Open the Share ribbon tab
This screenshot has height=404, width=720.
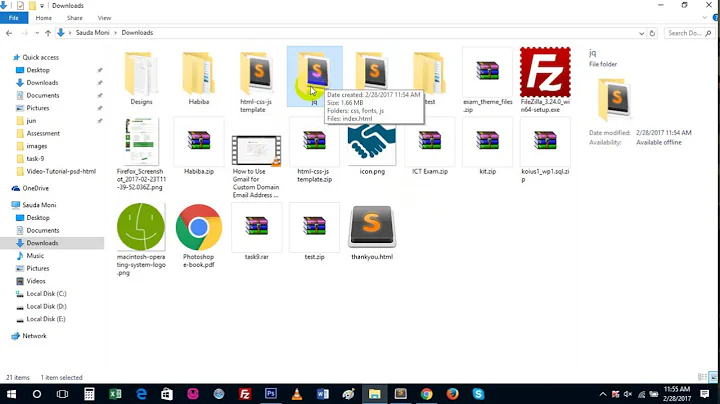[x=74, y=18]
